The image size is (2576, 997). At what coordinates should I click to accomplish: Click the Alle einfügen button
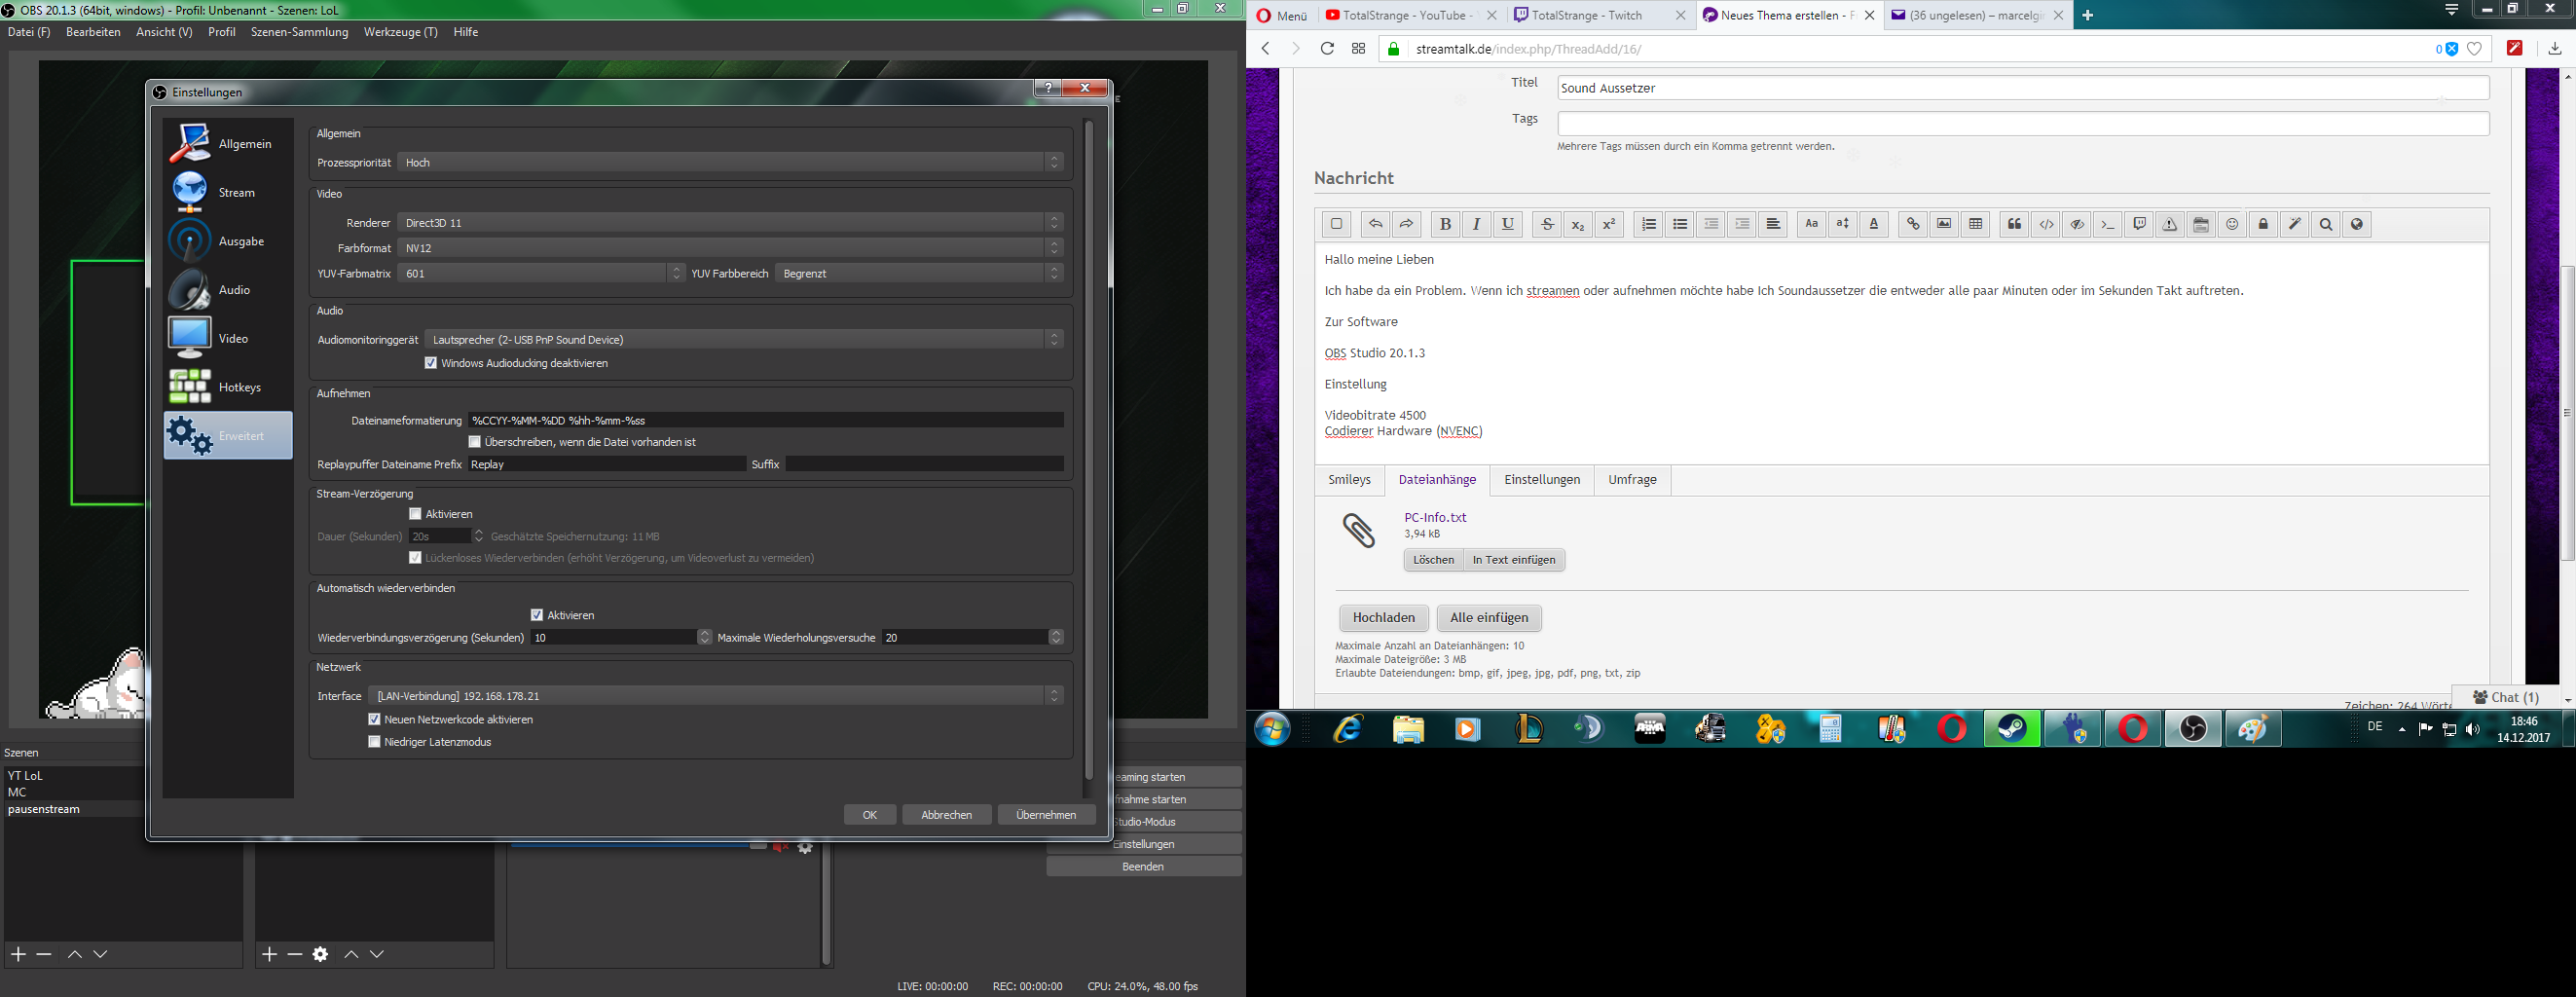1489,618
